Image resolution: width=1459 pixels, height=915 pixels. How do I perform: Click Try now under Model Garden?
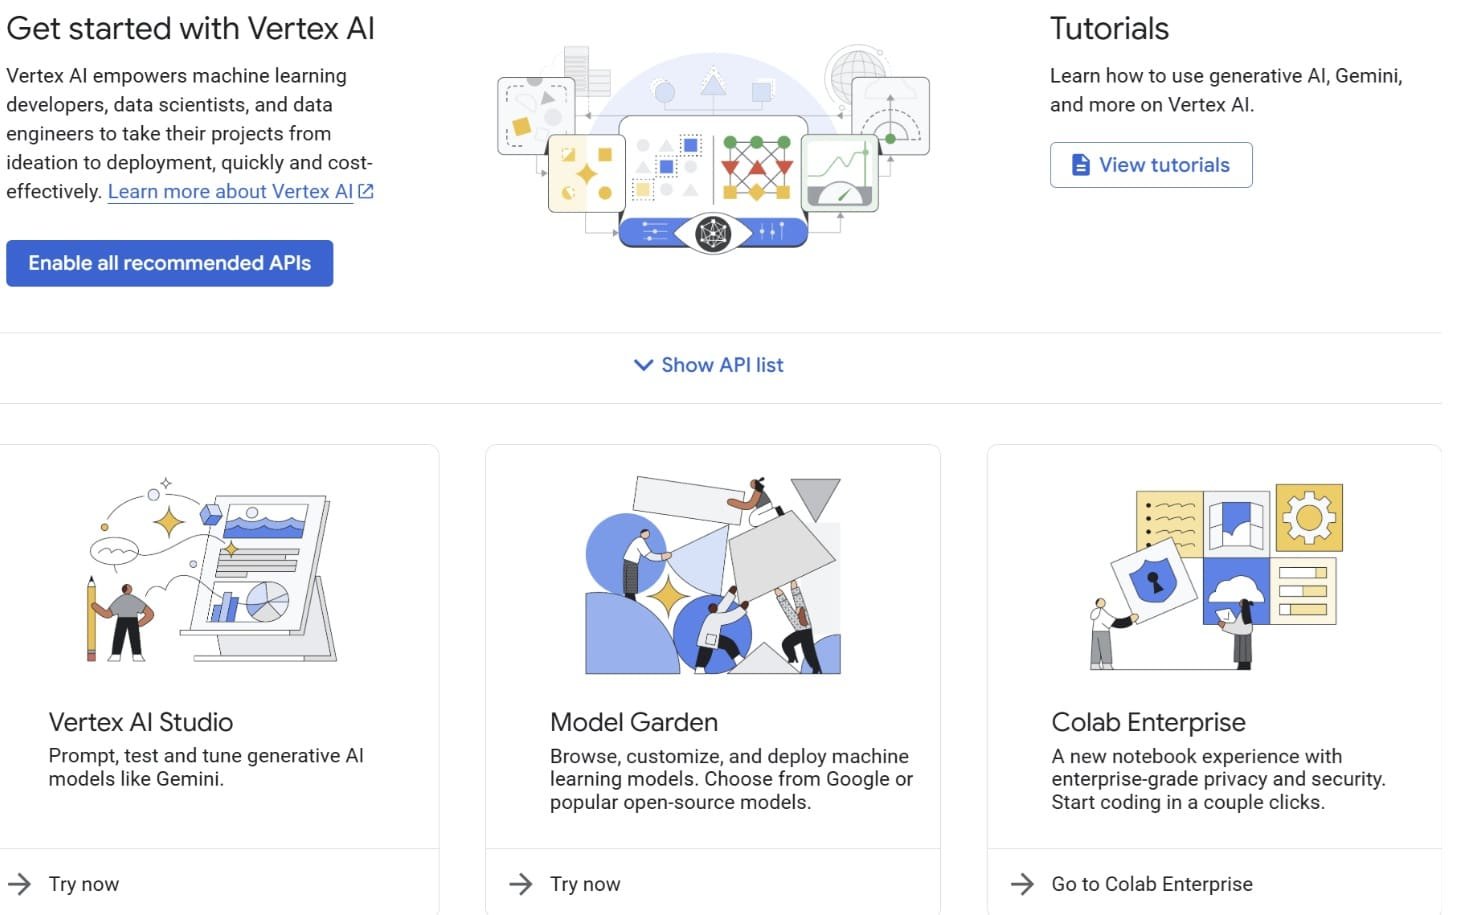coord(585,884)
